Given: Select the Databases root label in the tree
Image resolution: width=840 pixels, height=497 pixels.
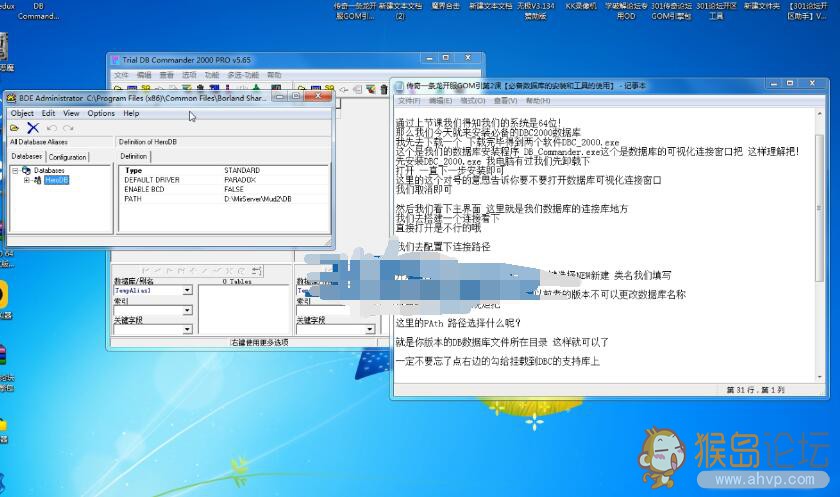Looking at the screenshot, I should (x=49, y=170).
